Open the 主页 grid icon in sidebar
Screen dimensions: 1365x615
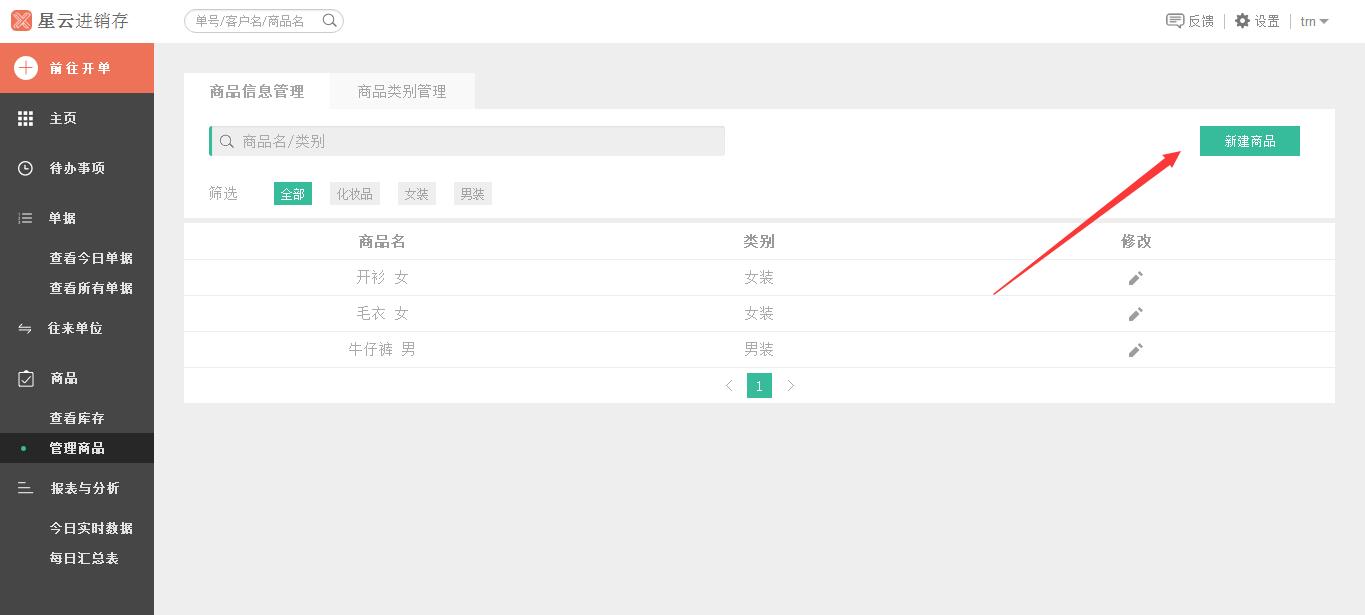(x=25, y=118)
